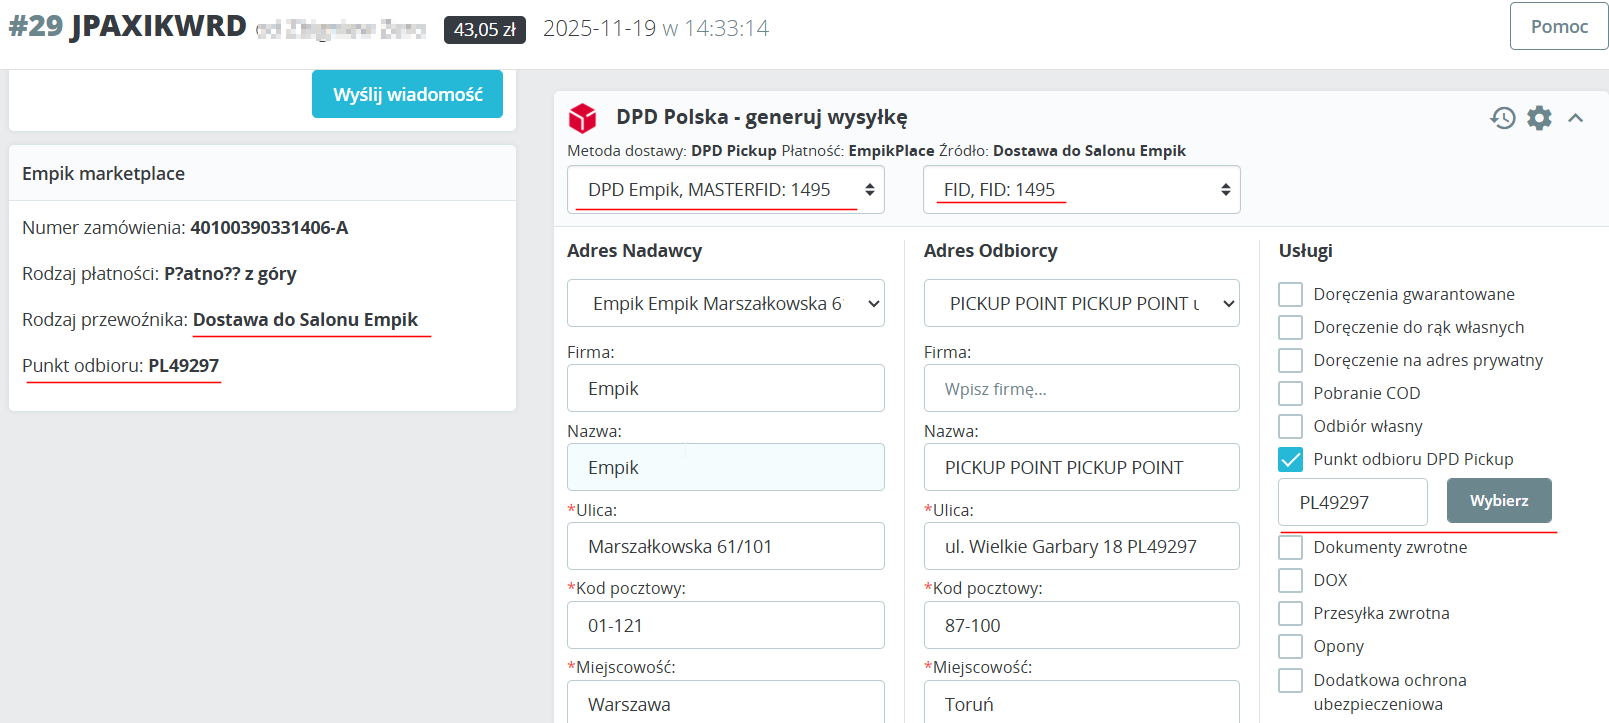Screen dimensions: 1609x723
Task: Click the DPD red cube logo icon
Action: (582, 118)
